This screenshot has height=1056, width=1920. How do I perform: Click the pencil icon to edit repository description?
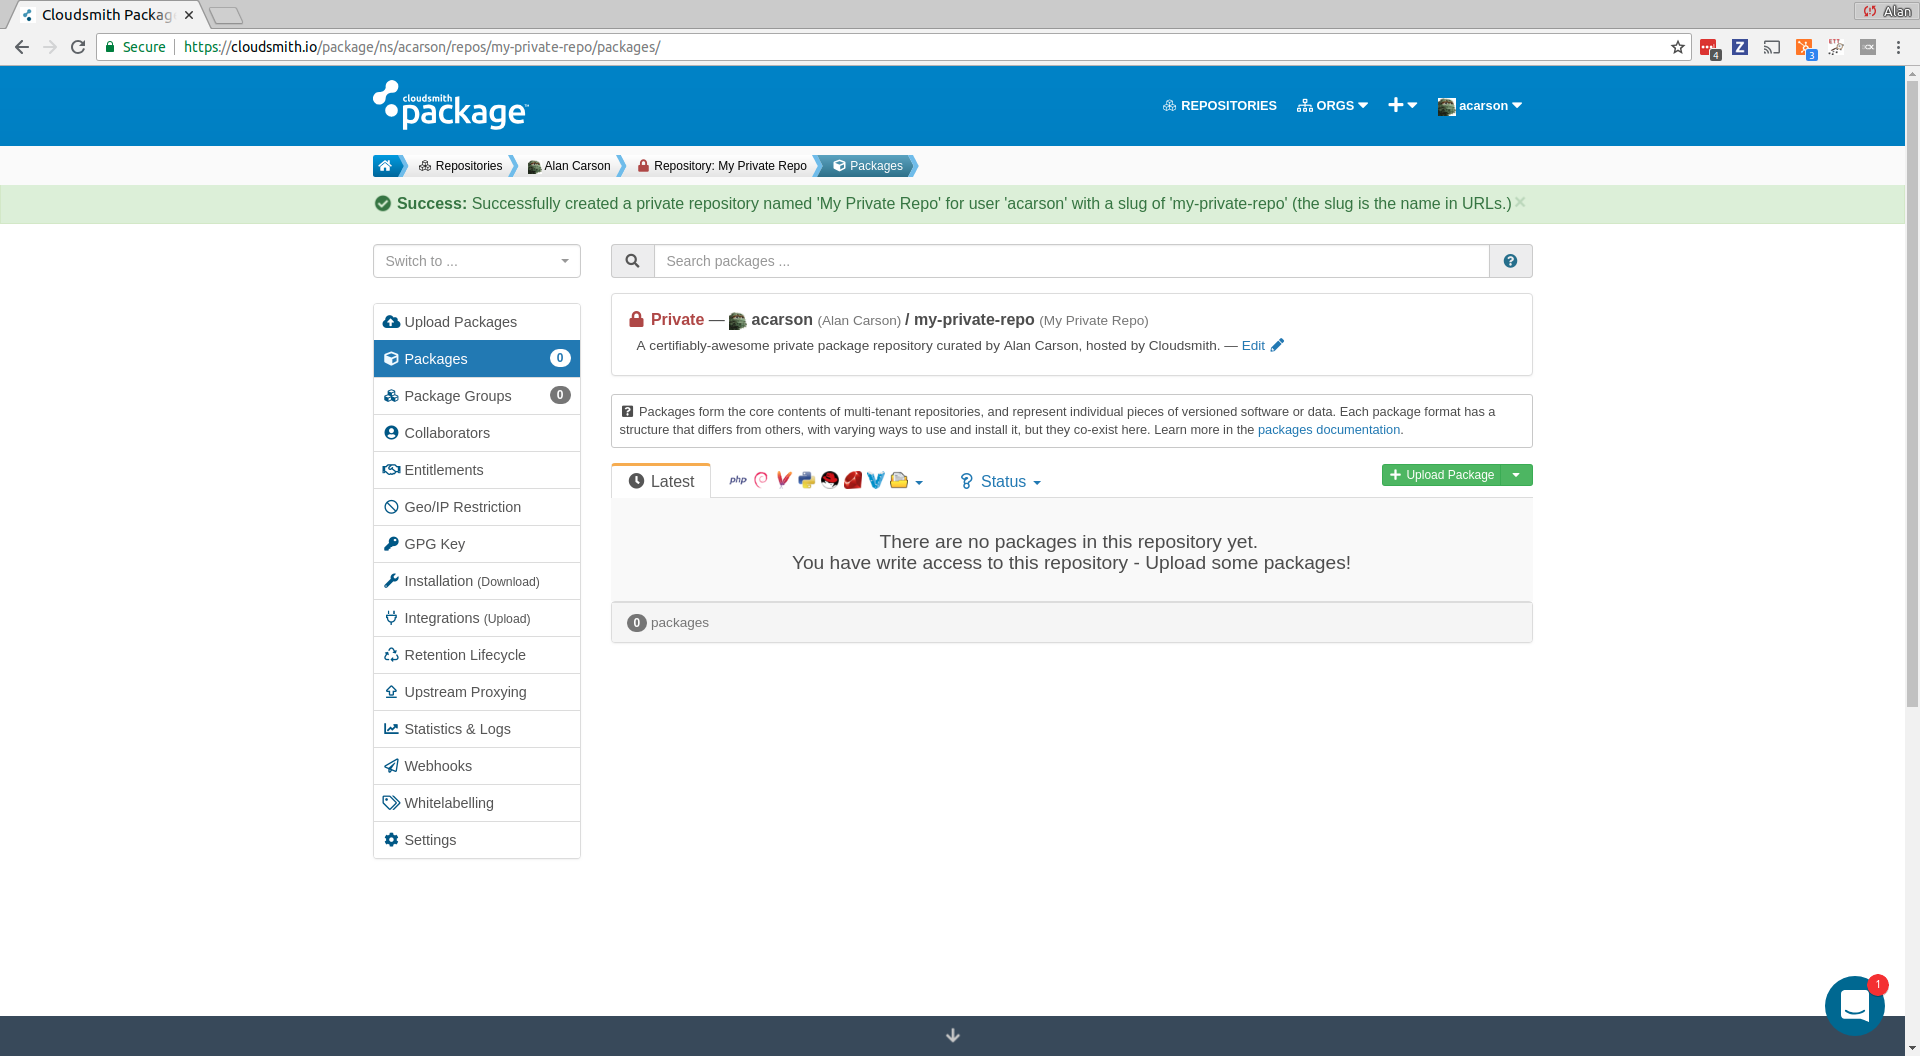click(1279, 345)
